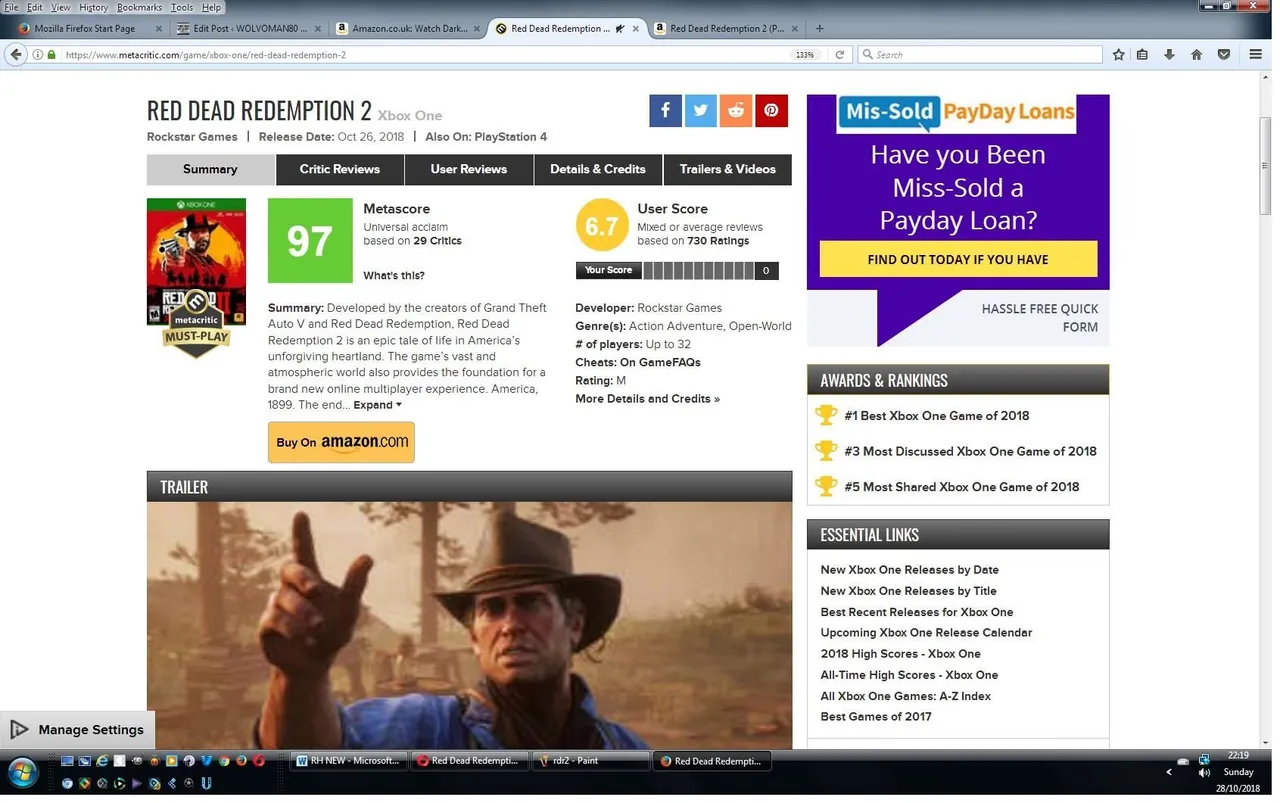Open the 730 Ratings link
The height and width of the screenshot is (803, 1280).
point(718,241)
